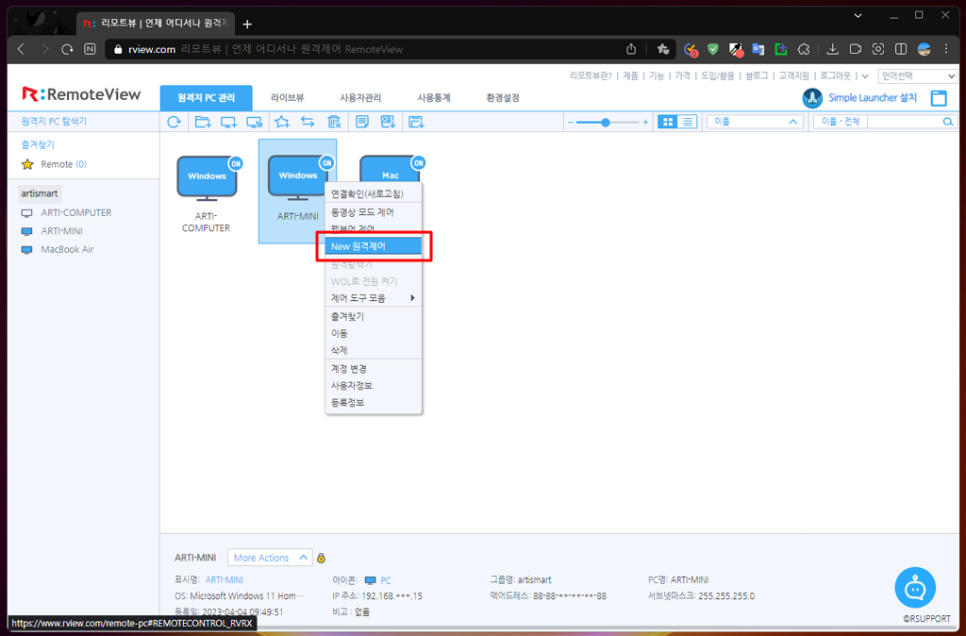
Task: Click the ARTI-MINI display name link
Action: tap(224, 580)
